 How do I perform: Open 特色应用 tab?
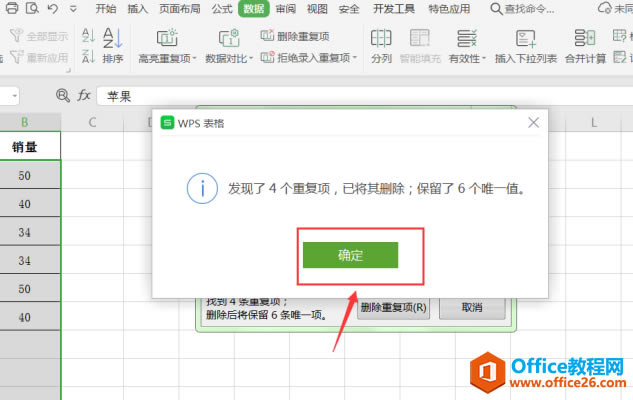coord(449,8)
